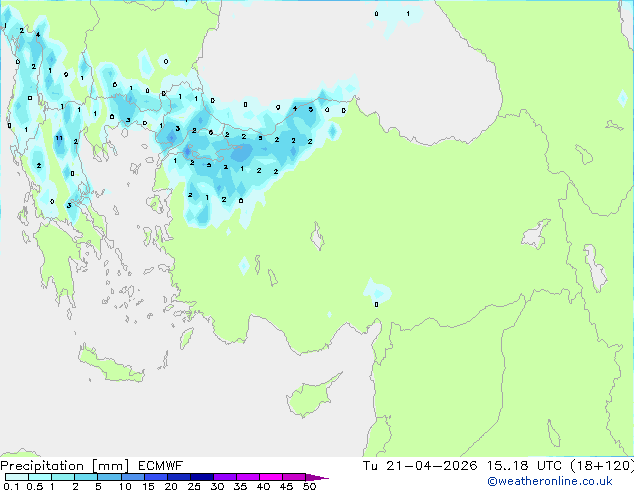Select the legend swatch between 10 and 15
The image size is (634, 490).
pyautogui.click(x=133, y=477)
